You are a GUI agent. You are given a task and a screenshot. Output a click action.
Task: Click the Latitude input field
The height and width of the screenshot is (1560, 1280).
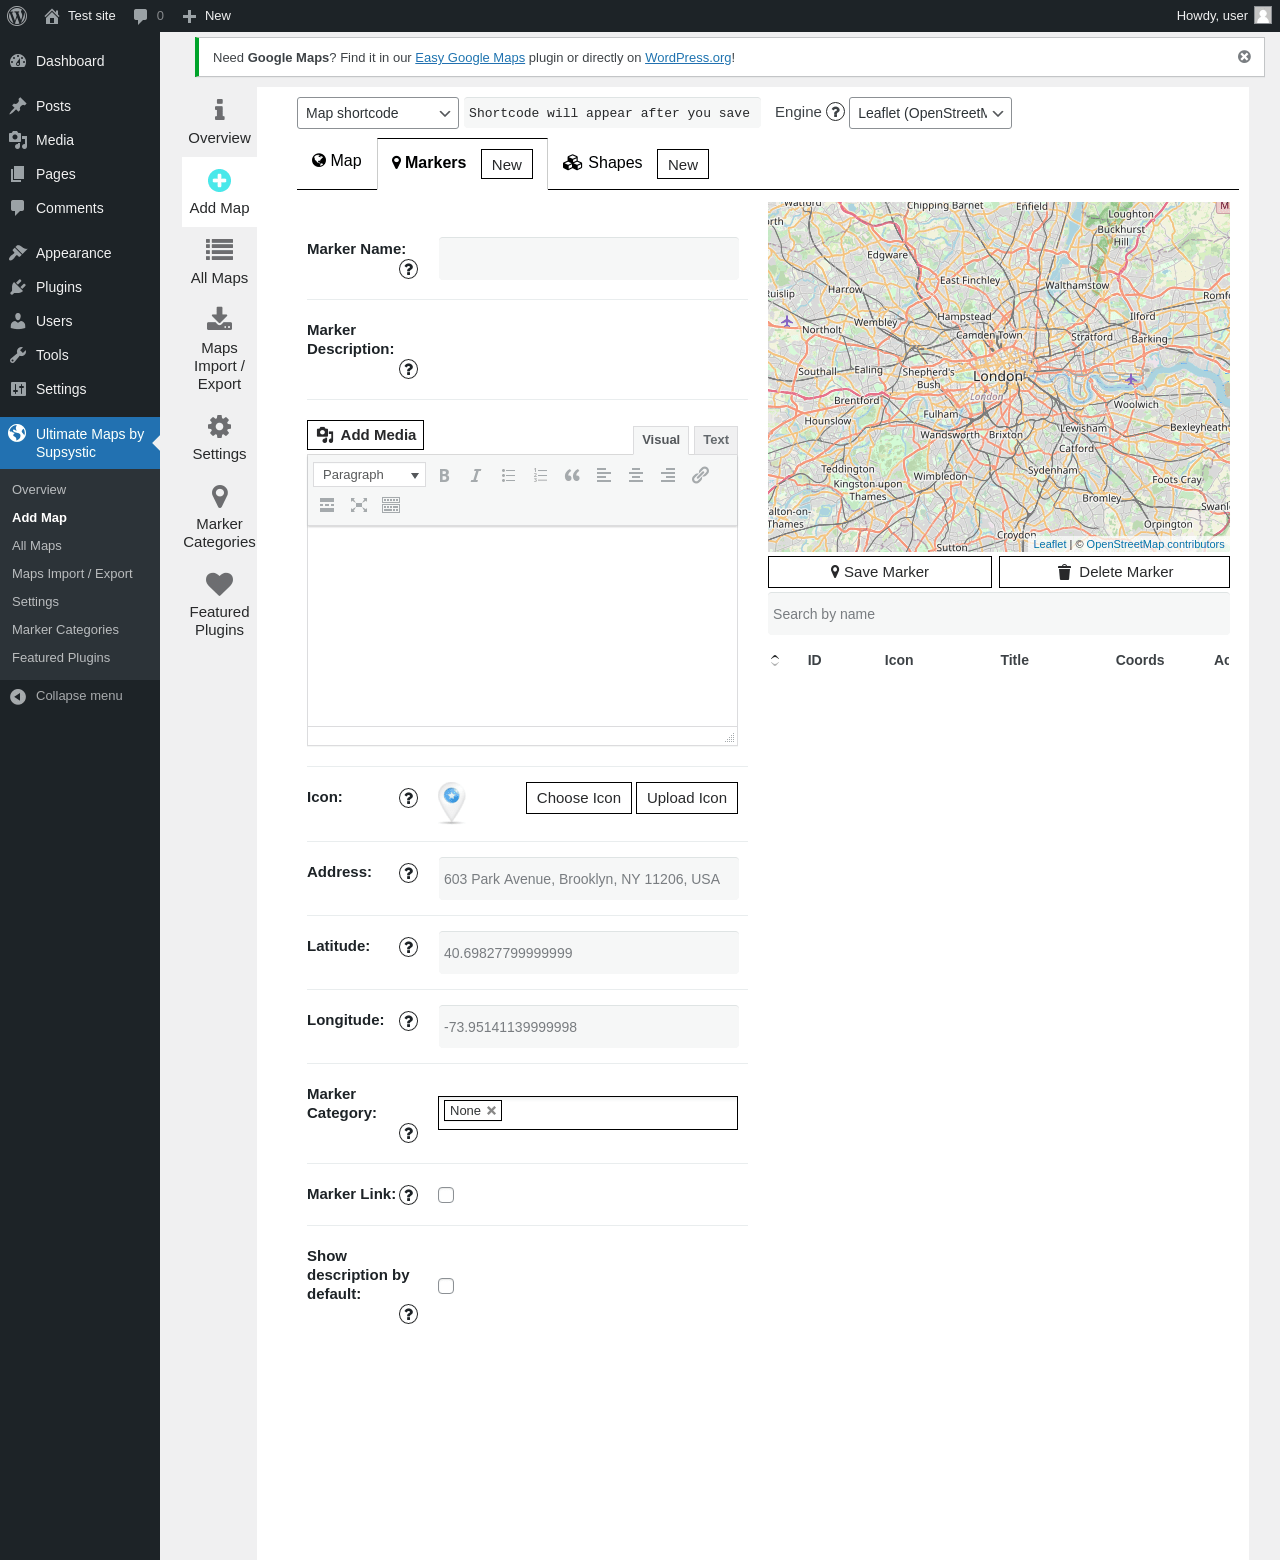pyautogui.click(x=589, y=953)
